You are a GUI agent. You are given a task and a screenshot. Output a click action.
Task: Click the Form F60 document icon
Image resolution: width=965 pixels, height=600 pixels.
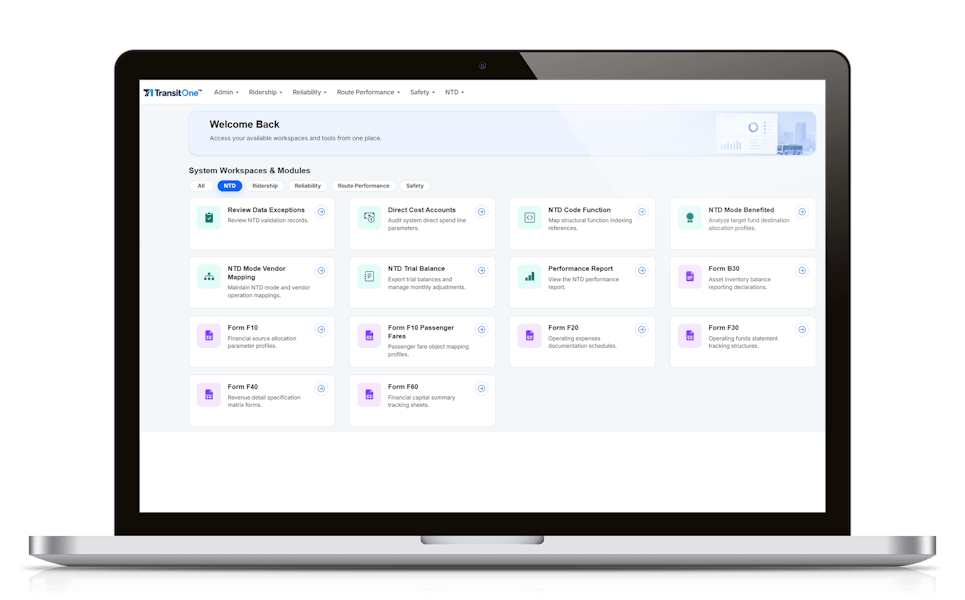[x=369, y=394]
